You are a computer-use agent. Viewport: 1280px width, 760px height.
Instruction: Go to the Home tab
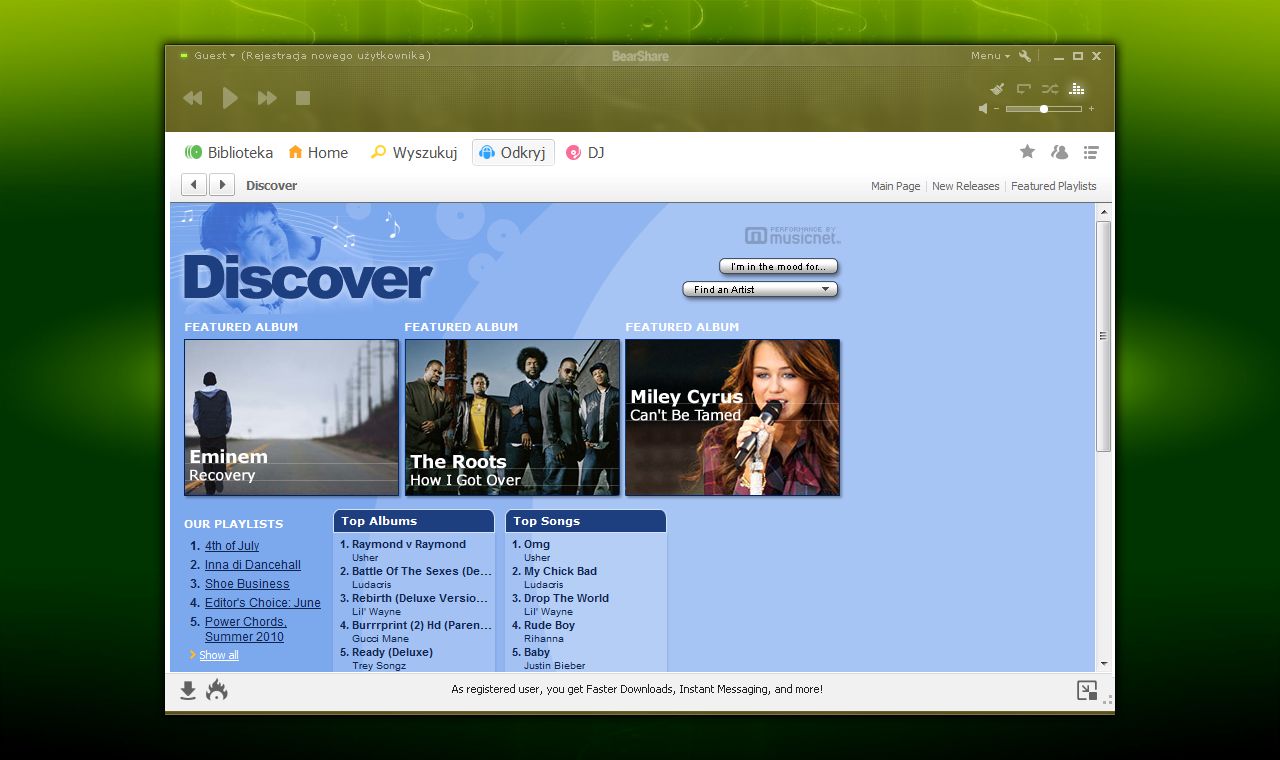coord(318,152)
